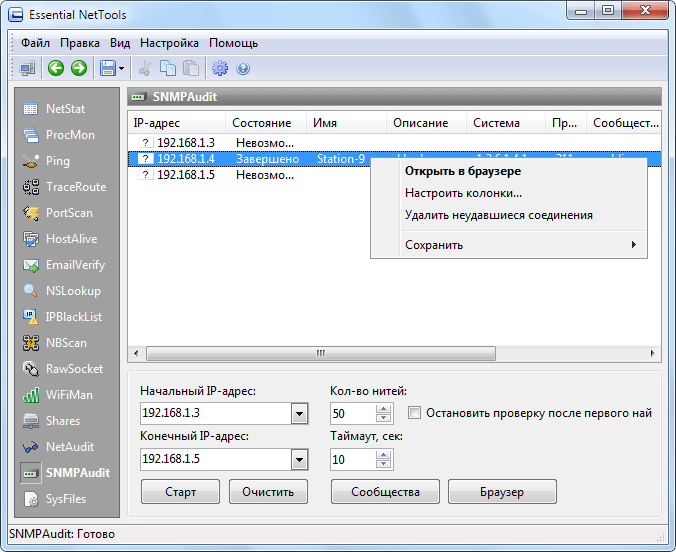Click the computer monitor toolbar icon

pyautogui.click(x=28, y=68)
